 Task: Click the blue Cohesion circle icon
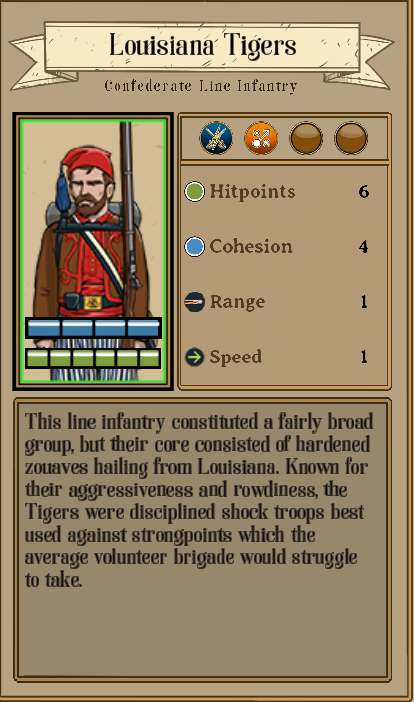point(194,246)
